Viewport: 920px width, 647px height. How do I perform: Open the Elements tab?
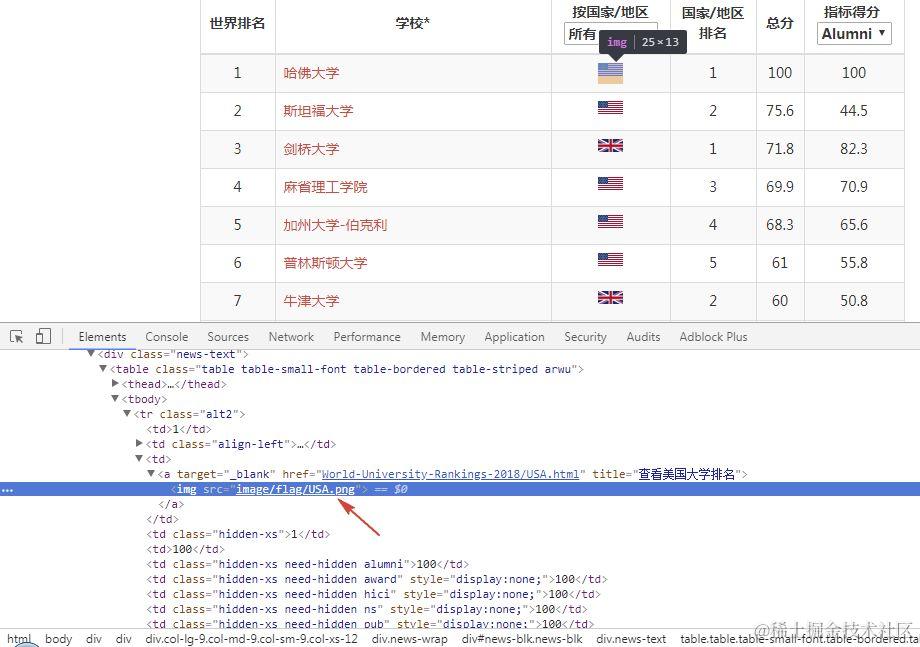click(102, 337)
